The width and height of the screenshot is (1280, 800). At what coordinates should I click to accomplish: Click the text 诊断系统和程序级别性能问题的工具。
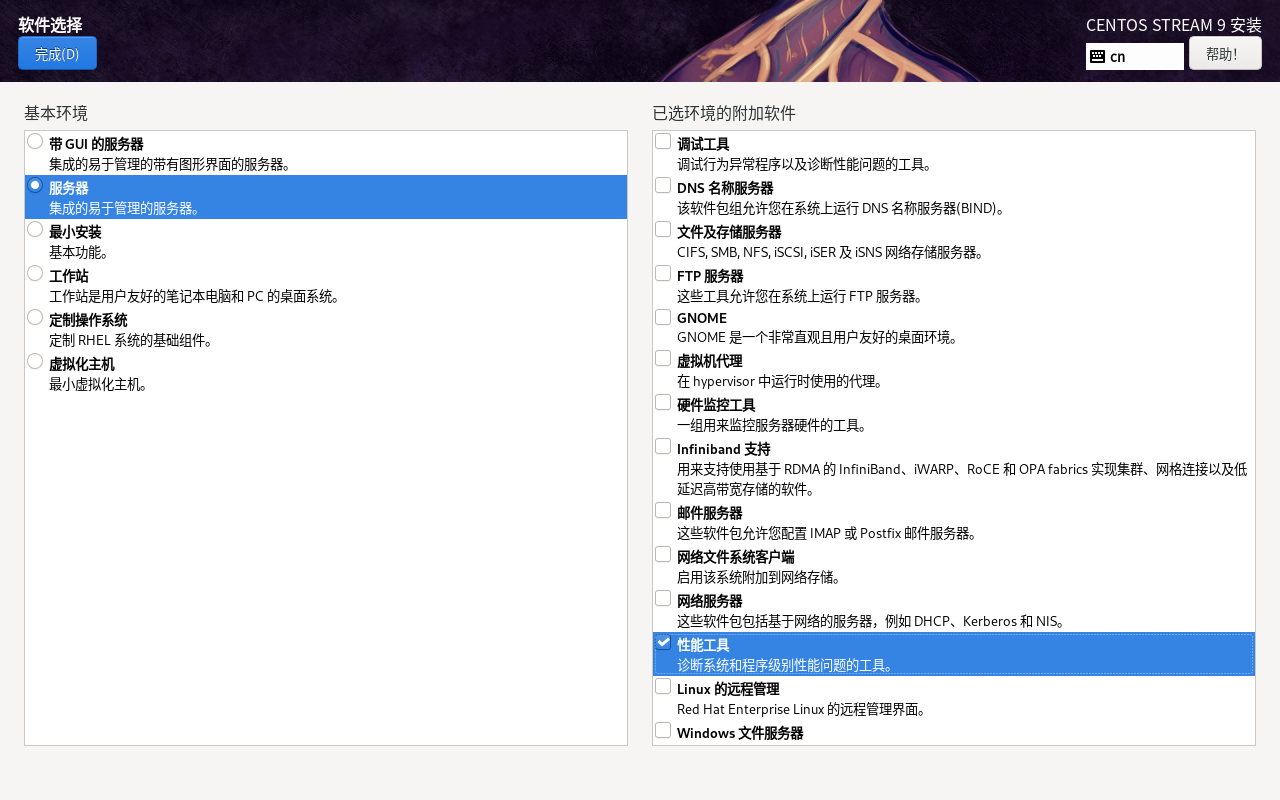pos(785,665)
